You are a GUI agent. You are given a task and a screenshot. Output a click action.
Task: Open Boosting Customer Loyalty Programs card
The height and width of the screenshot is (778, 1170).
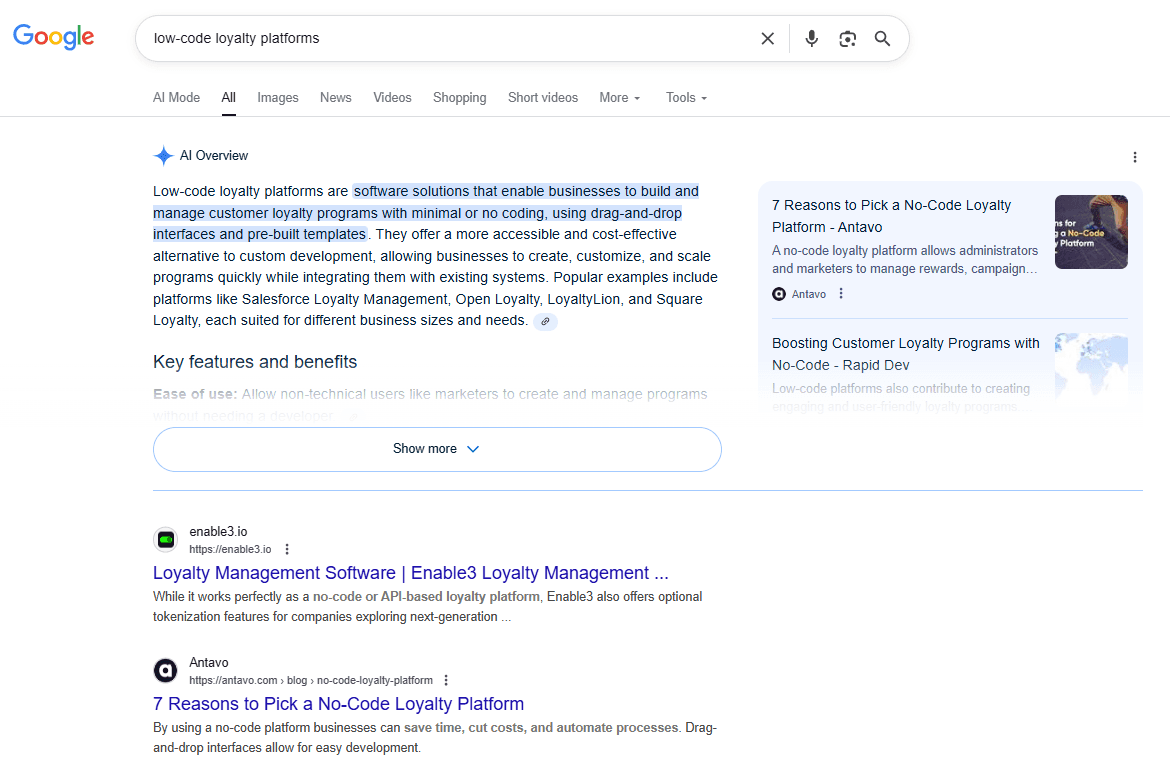tap(905, 354)
